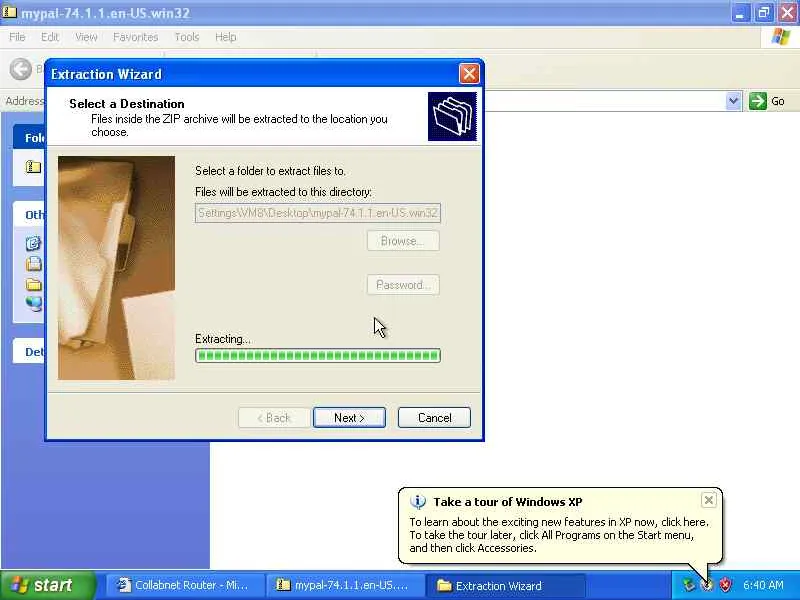Click the tour tray icon under the balloon

pyautogui.click(x=707, y=585)
